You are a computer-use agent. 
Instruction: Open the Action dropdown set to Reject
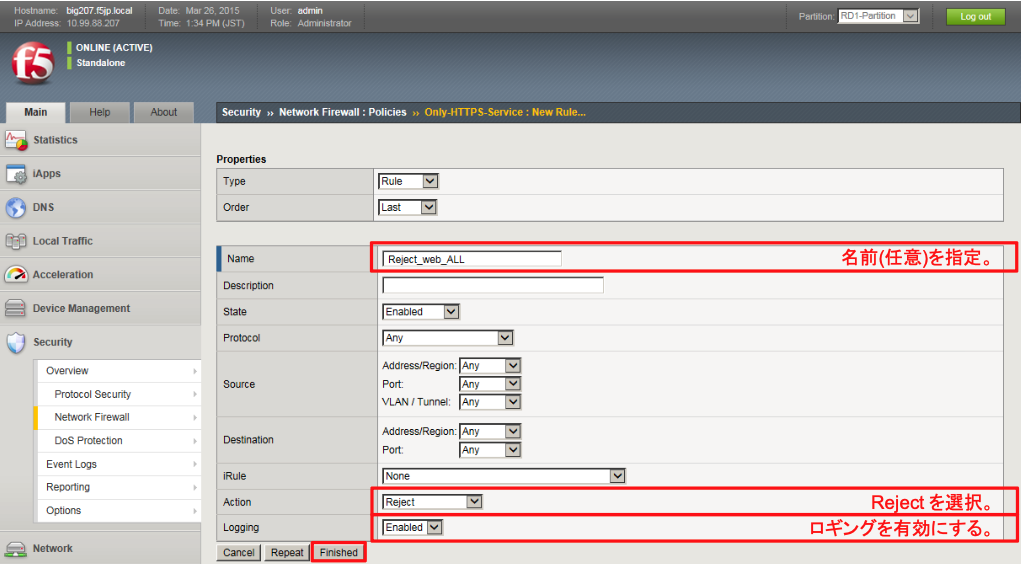432,502
